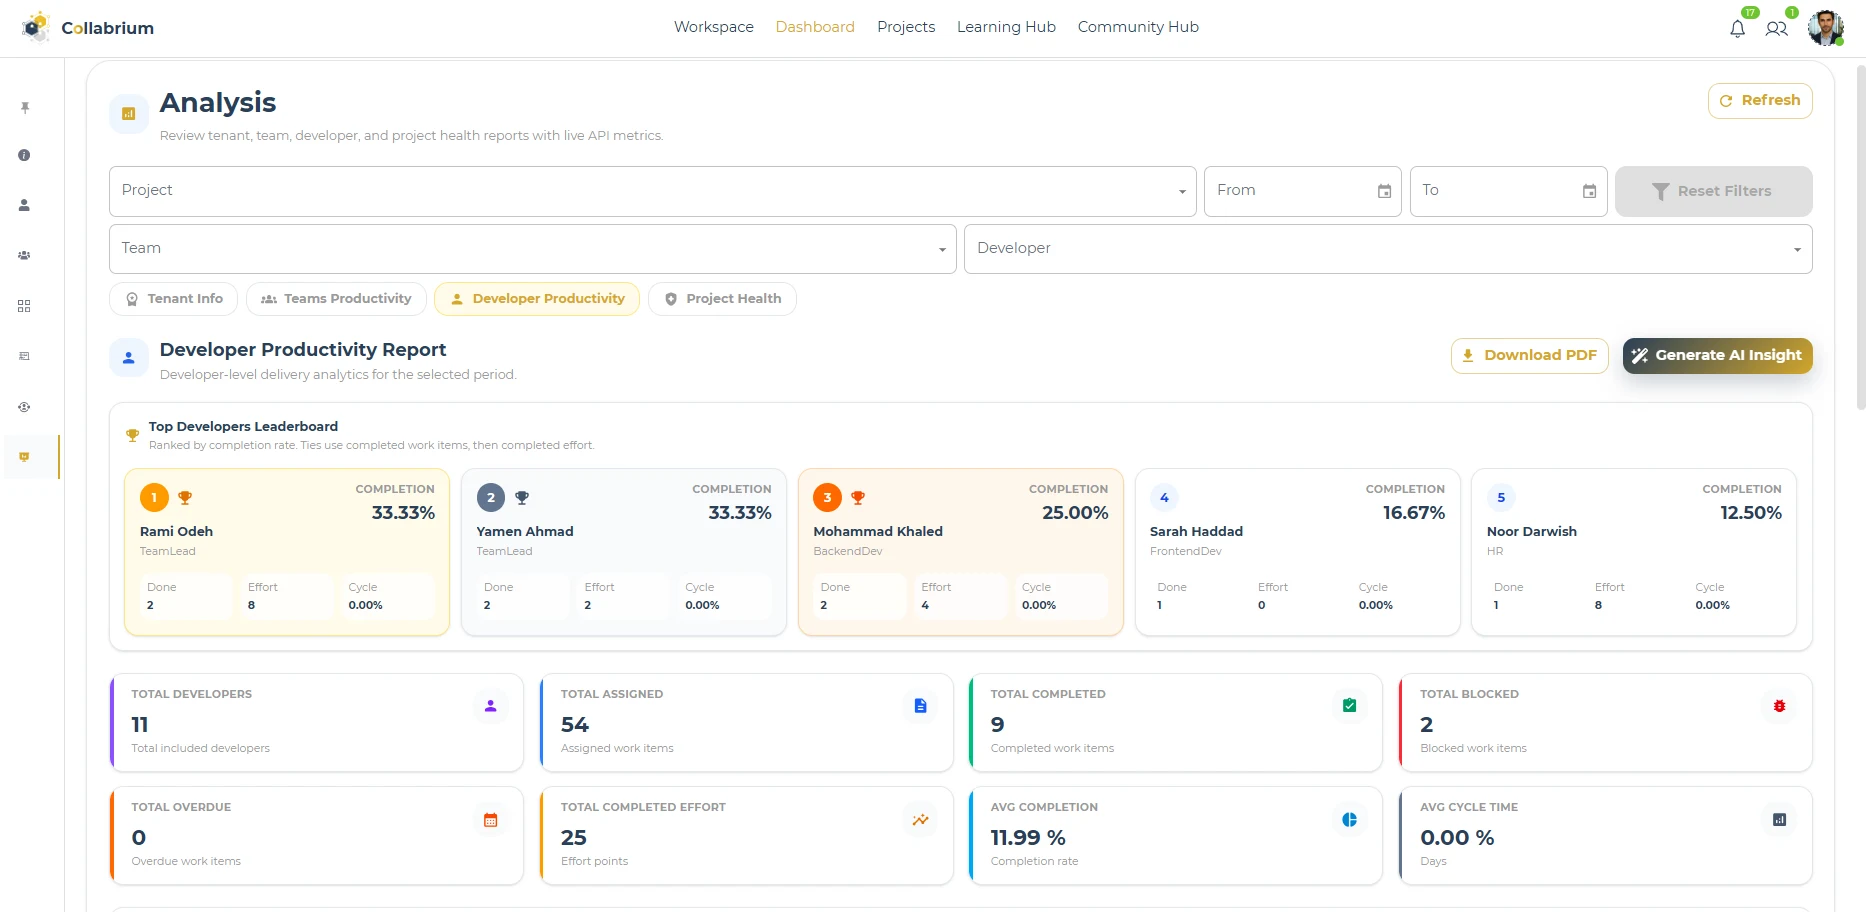Open the To date calendar picker
This screenshot has height=912, width=1866.
click(x=1590, y=191)
